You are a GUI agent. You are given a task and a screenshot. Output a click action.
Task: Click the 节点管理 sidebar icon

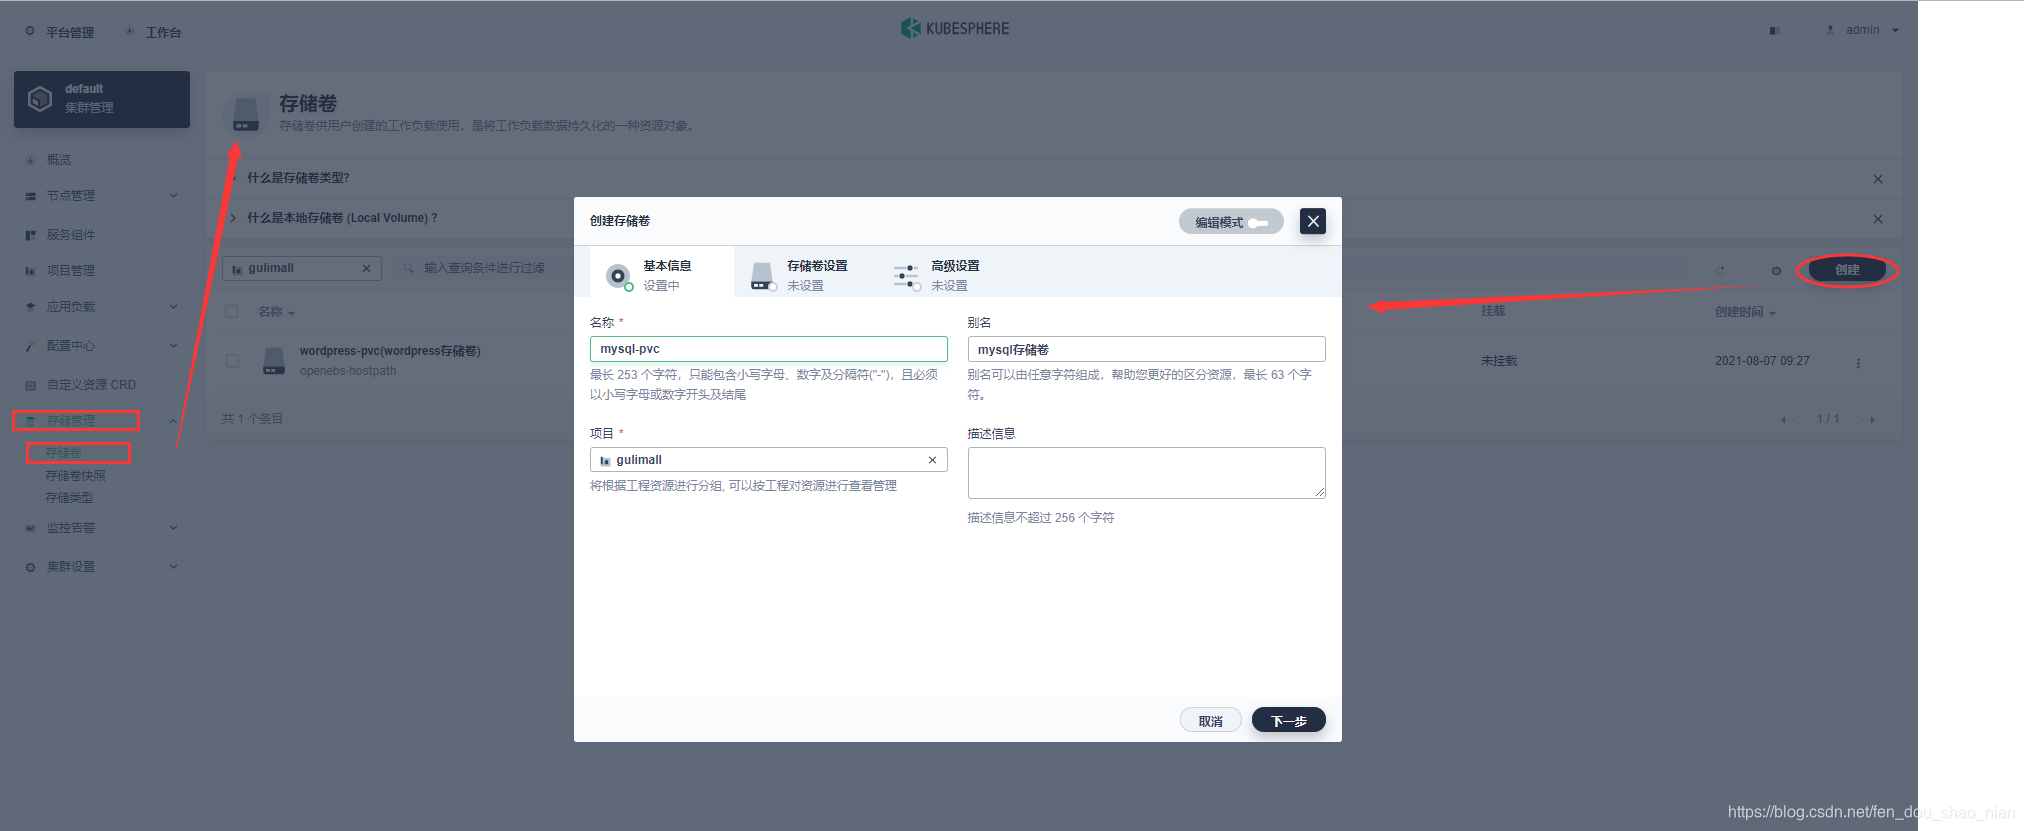click(x=30, y=196)
